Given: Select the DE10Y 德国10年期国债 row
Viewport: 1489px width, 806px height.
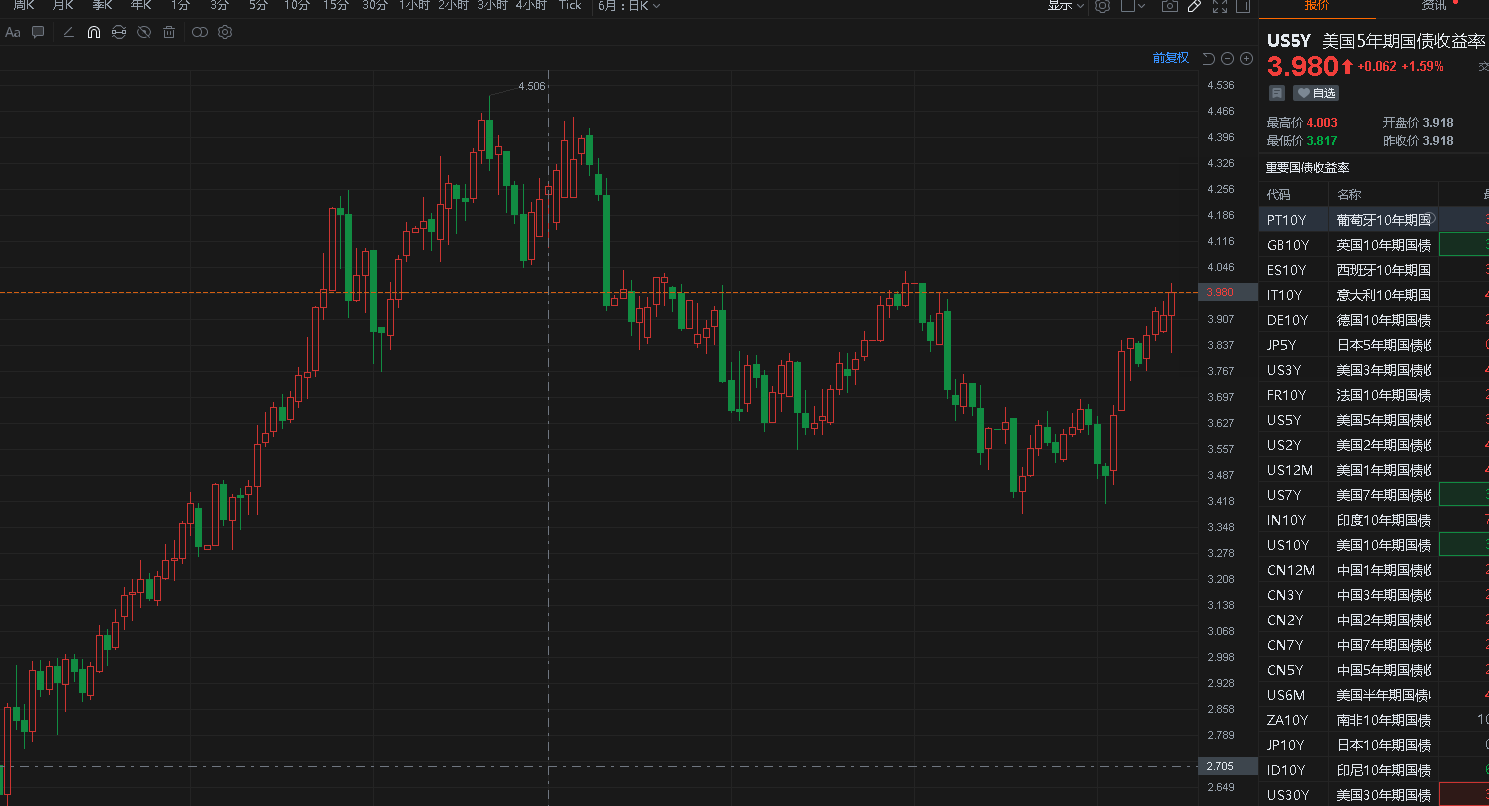Looking at the screenshot, I should click(1374, 319).
